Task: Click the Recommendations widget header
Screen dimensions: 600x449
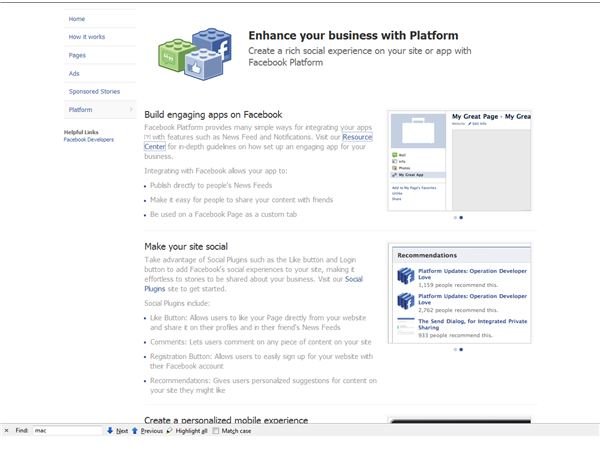Action: pyautogui.click(x=427, y=255)
